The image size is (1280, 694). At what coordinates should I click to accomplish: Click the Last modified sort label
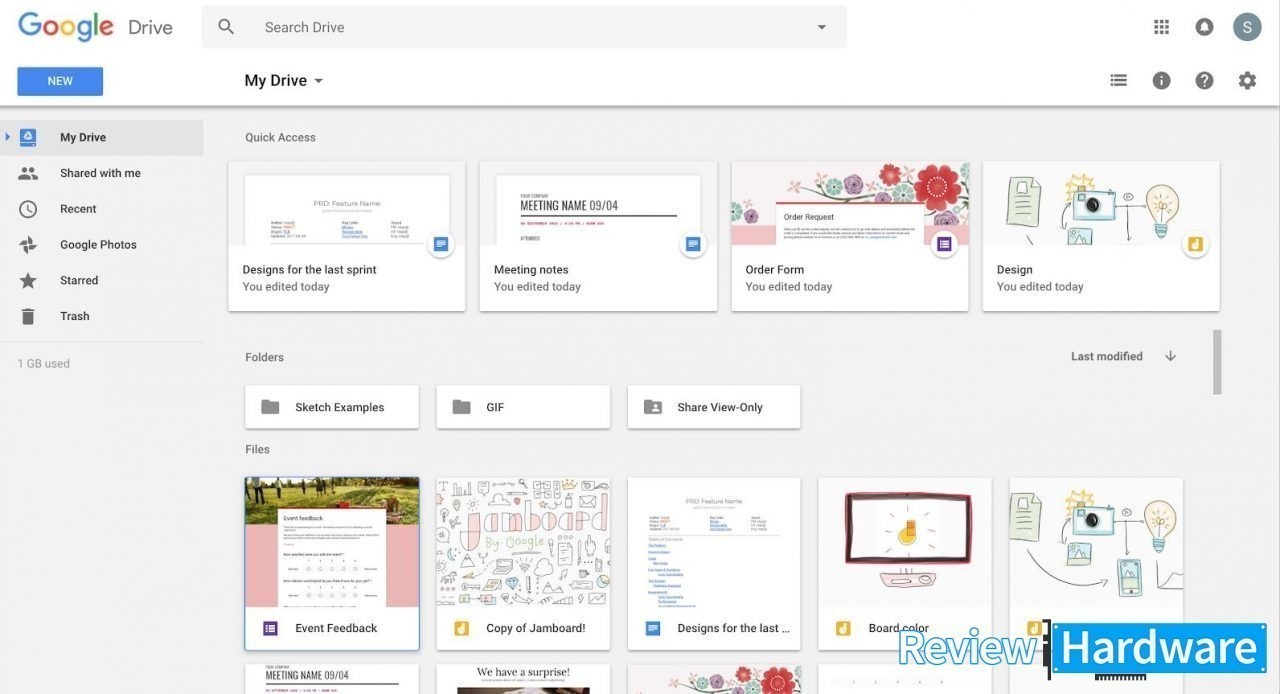pyautogui.click(x=1106, y=356)
